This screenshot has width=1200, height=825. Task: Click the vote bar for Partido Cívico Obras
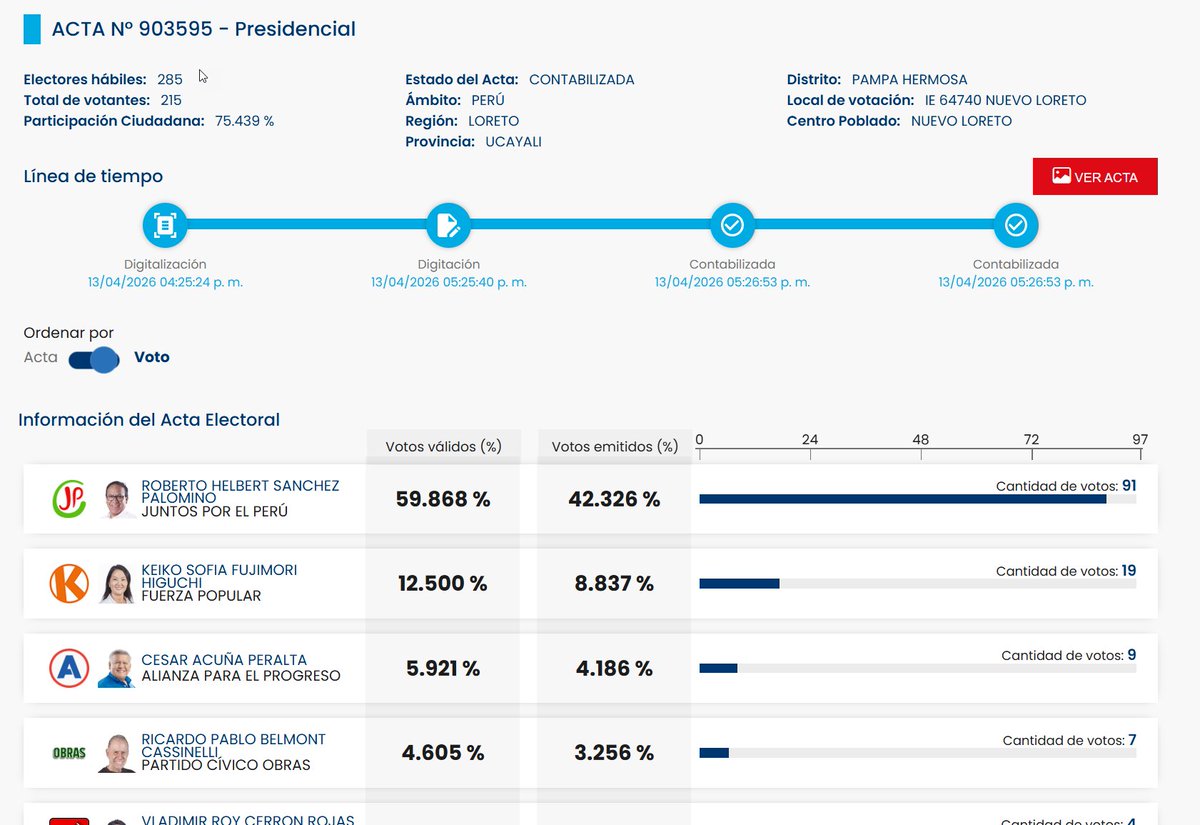917,752
